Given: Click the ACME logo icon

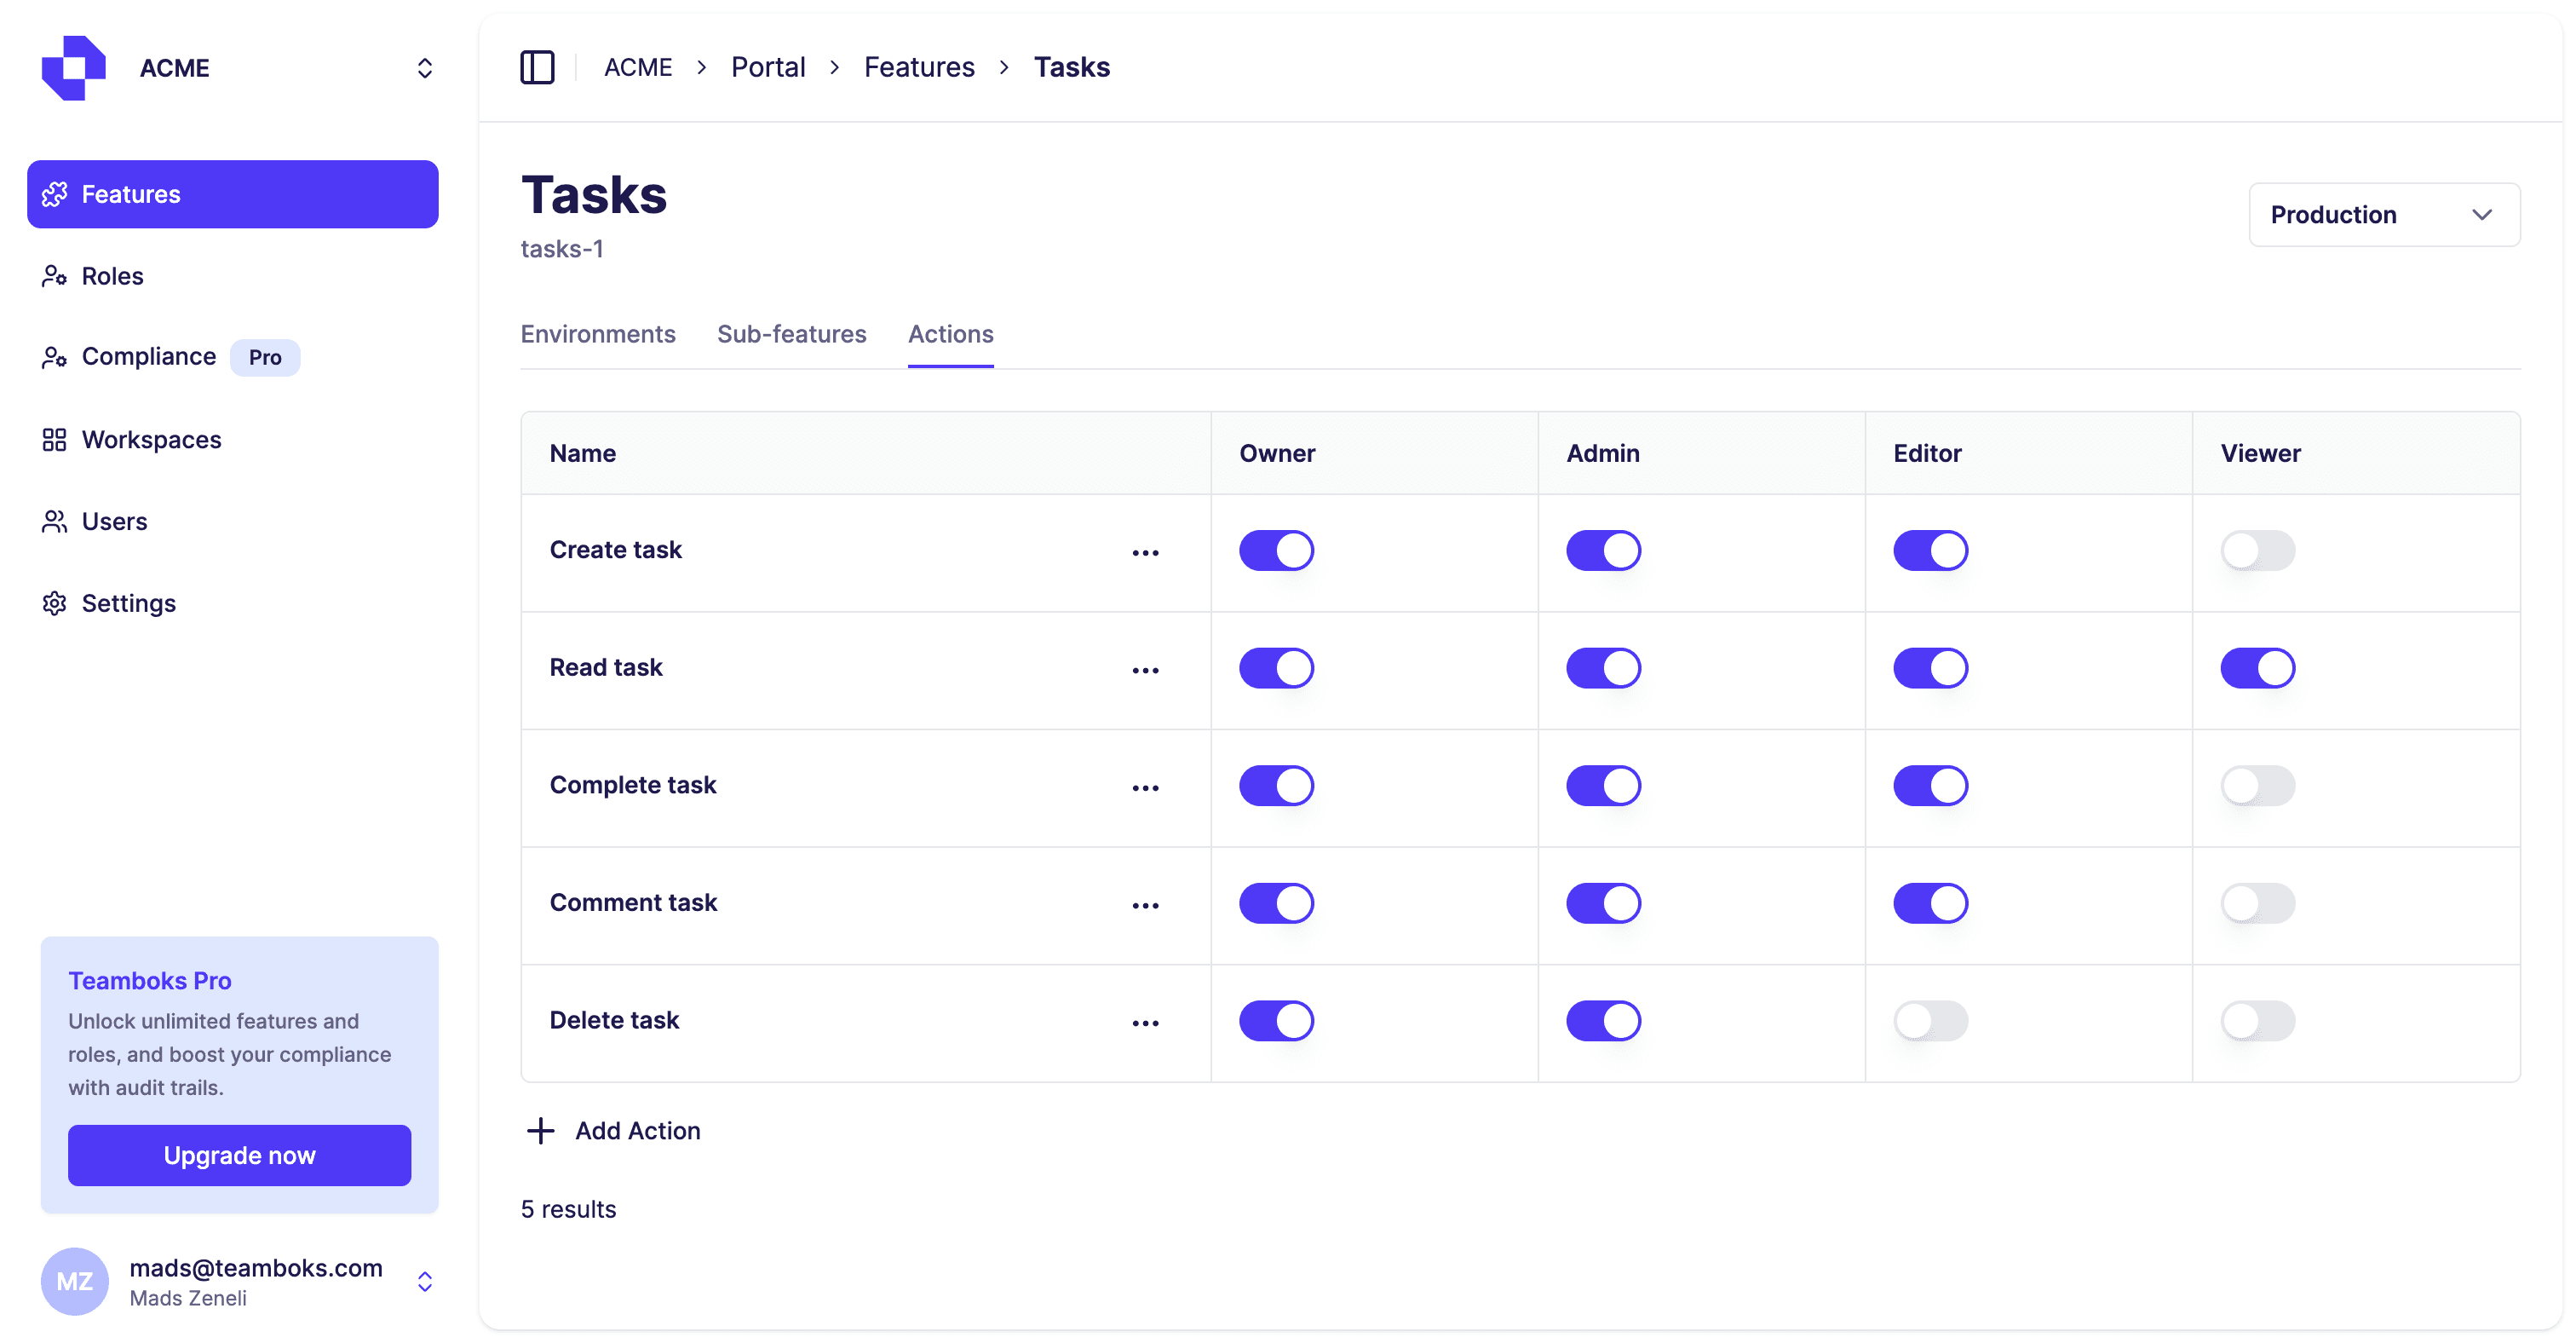Looking at the screenshot, I should (x=73, y=67).
